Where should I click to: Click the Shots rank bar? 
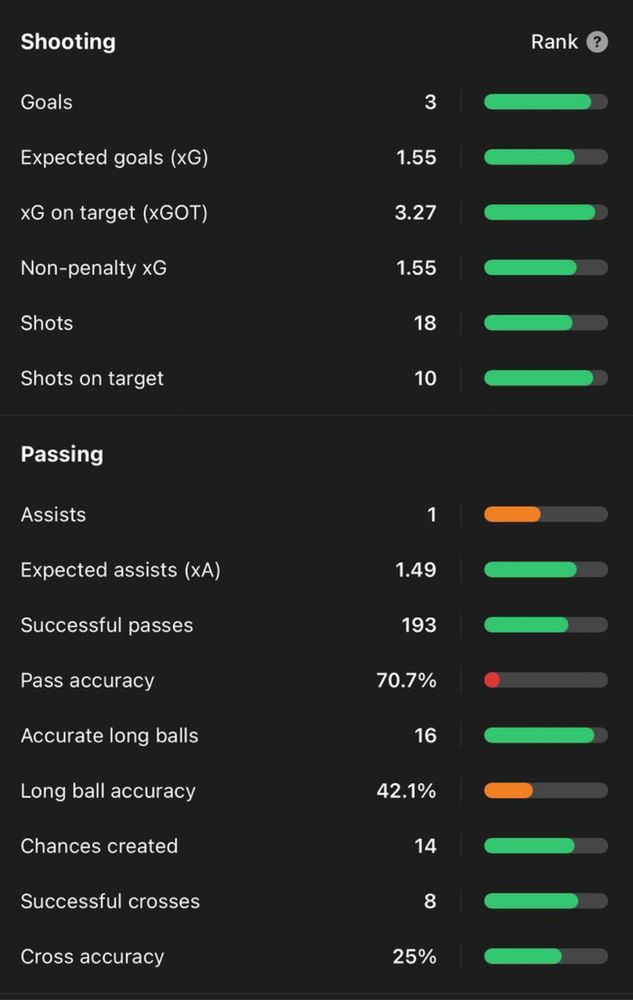[x=546, y=323]
